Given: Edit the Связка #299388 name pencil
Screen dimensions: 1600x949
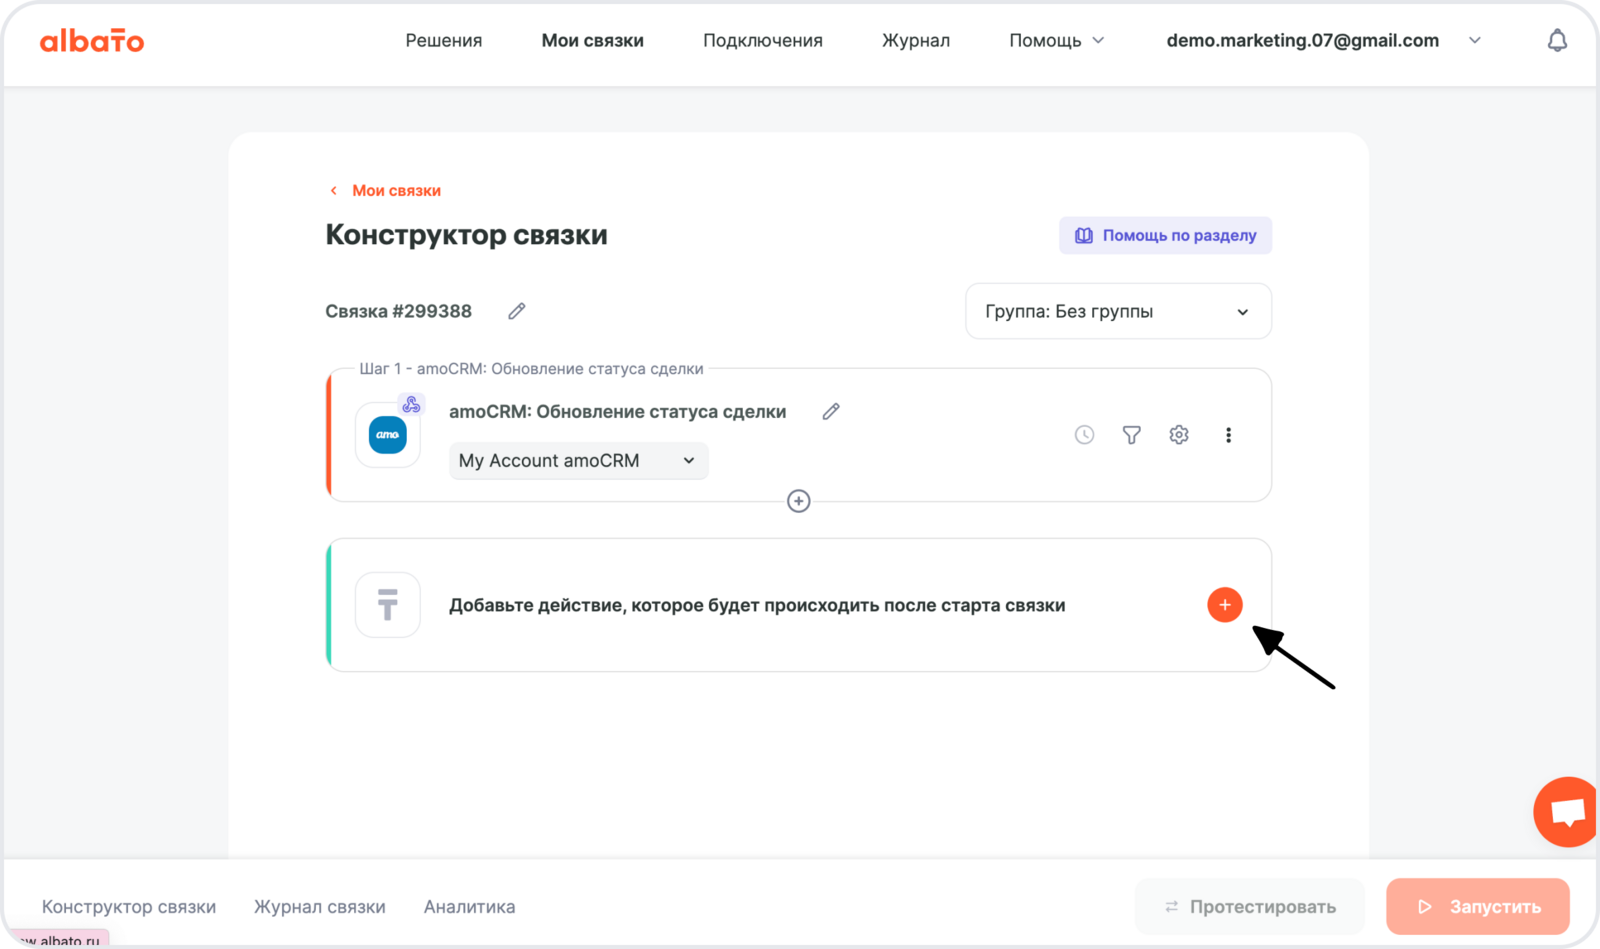Looking at the screenshot, I should pyautogui.click(x=516, y=311).
